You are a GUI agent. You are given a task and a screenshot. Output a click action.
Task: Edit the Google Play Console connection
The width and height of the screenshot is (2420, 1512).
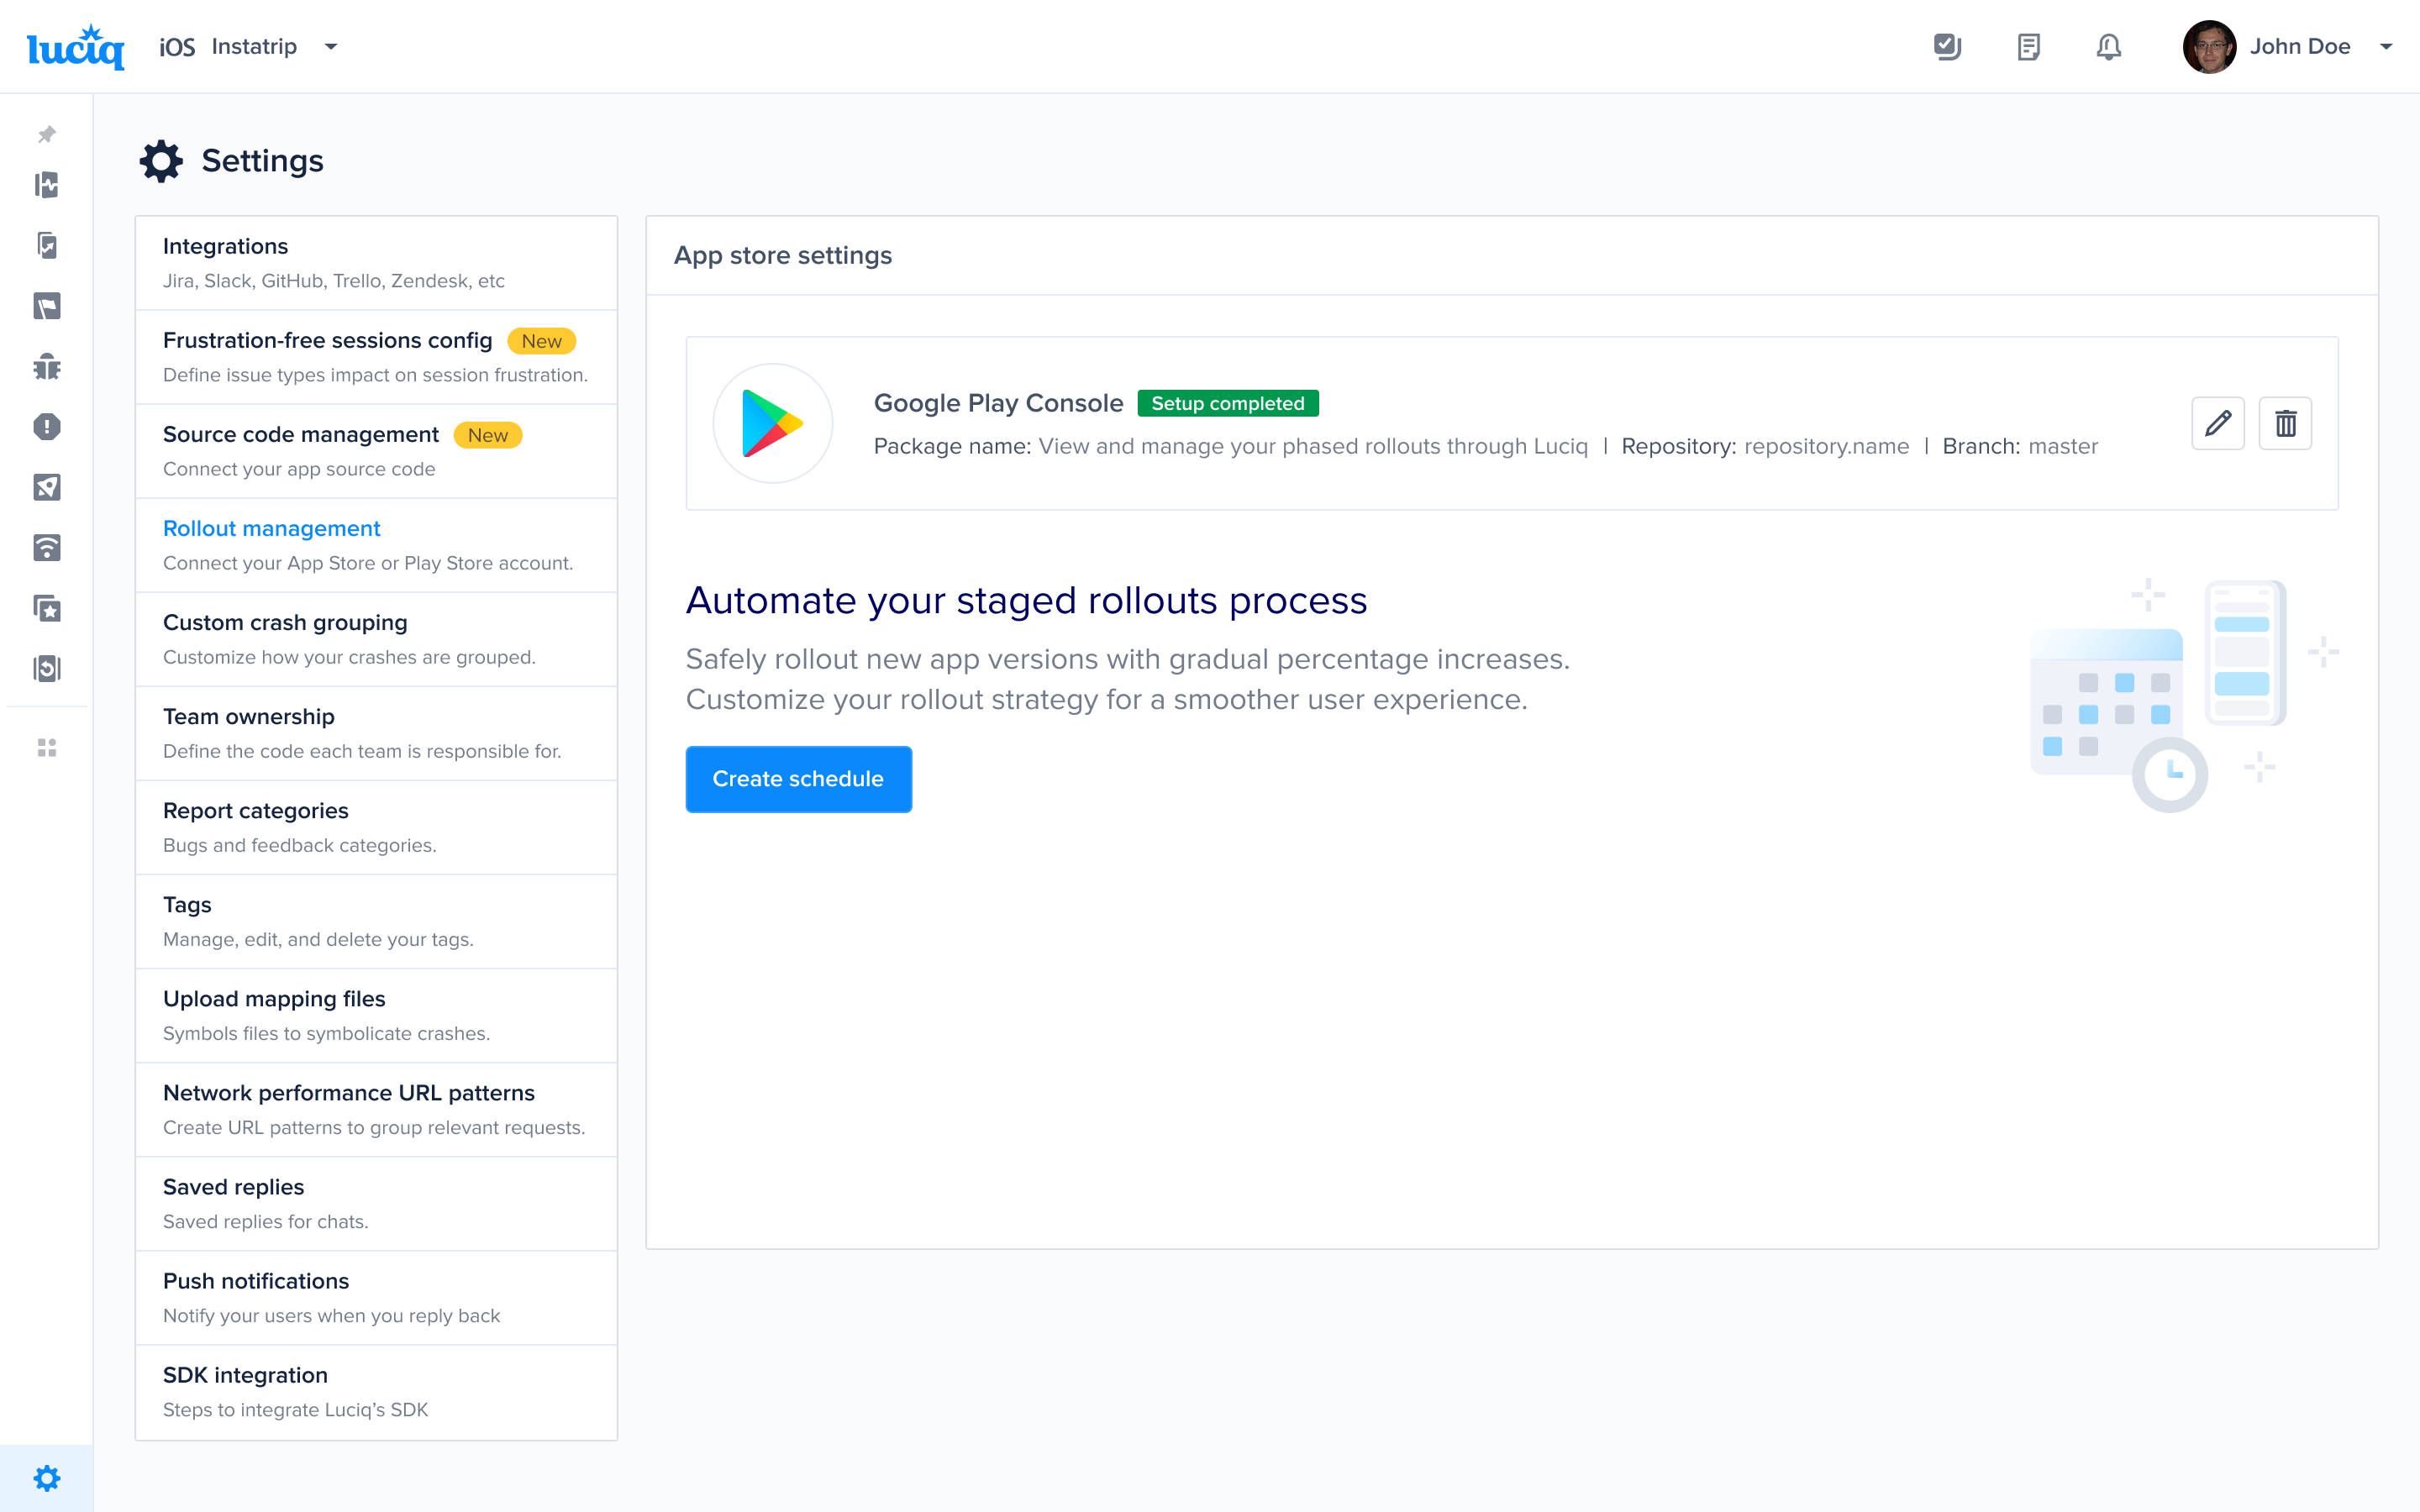(2217, 423)
